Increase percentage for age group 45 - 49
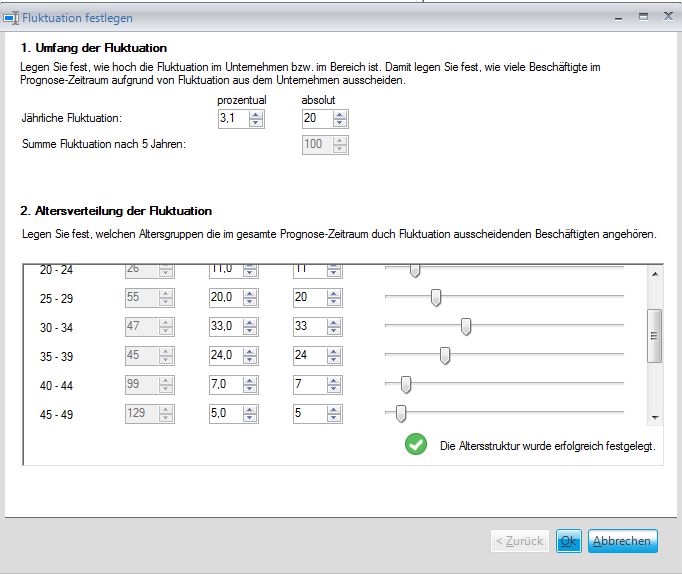Viewport: 682px width, 574px height. [x=250, y=410]
